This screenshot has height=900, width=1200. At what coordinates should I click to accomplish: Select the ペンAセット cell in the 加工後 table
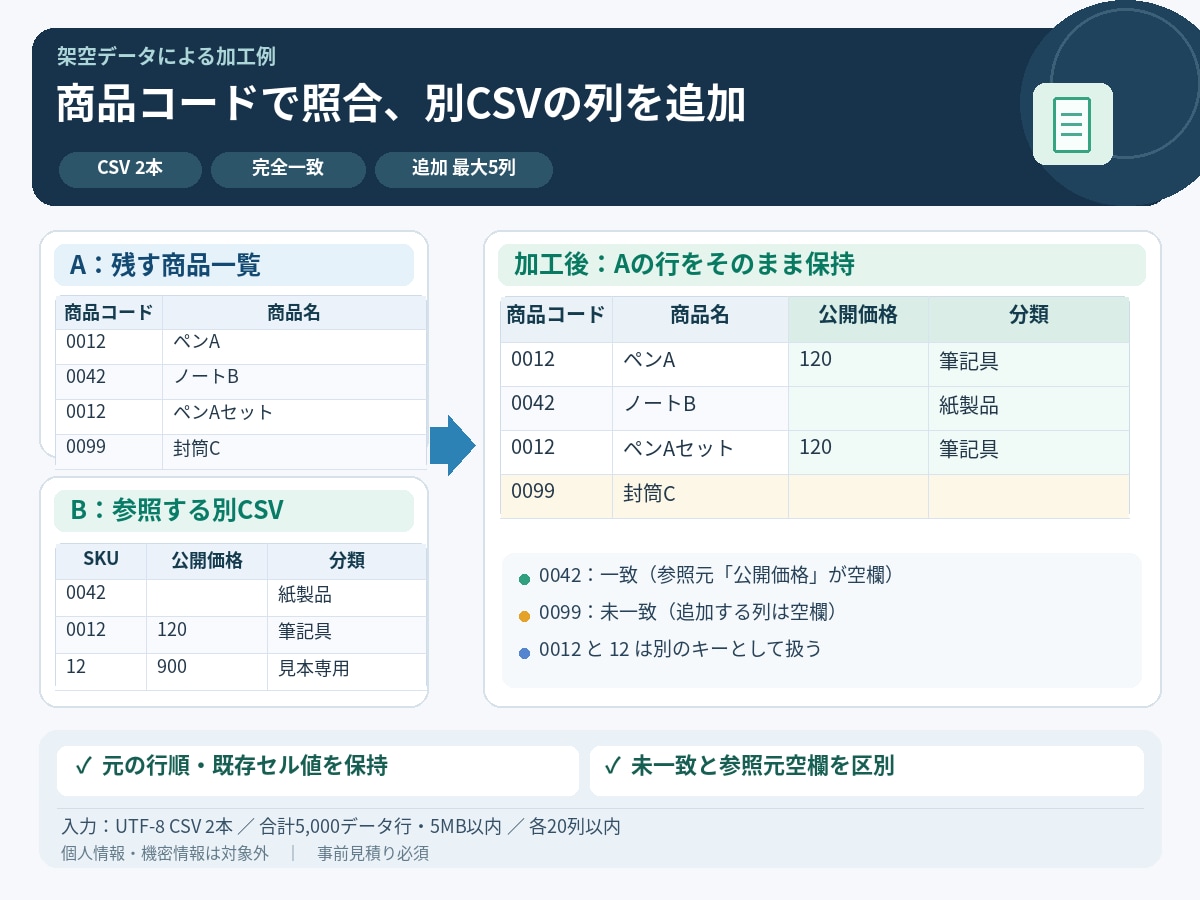(x=700, y=452)
